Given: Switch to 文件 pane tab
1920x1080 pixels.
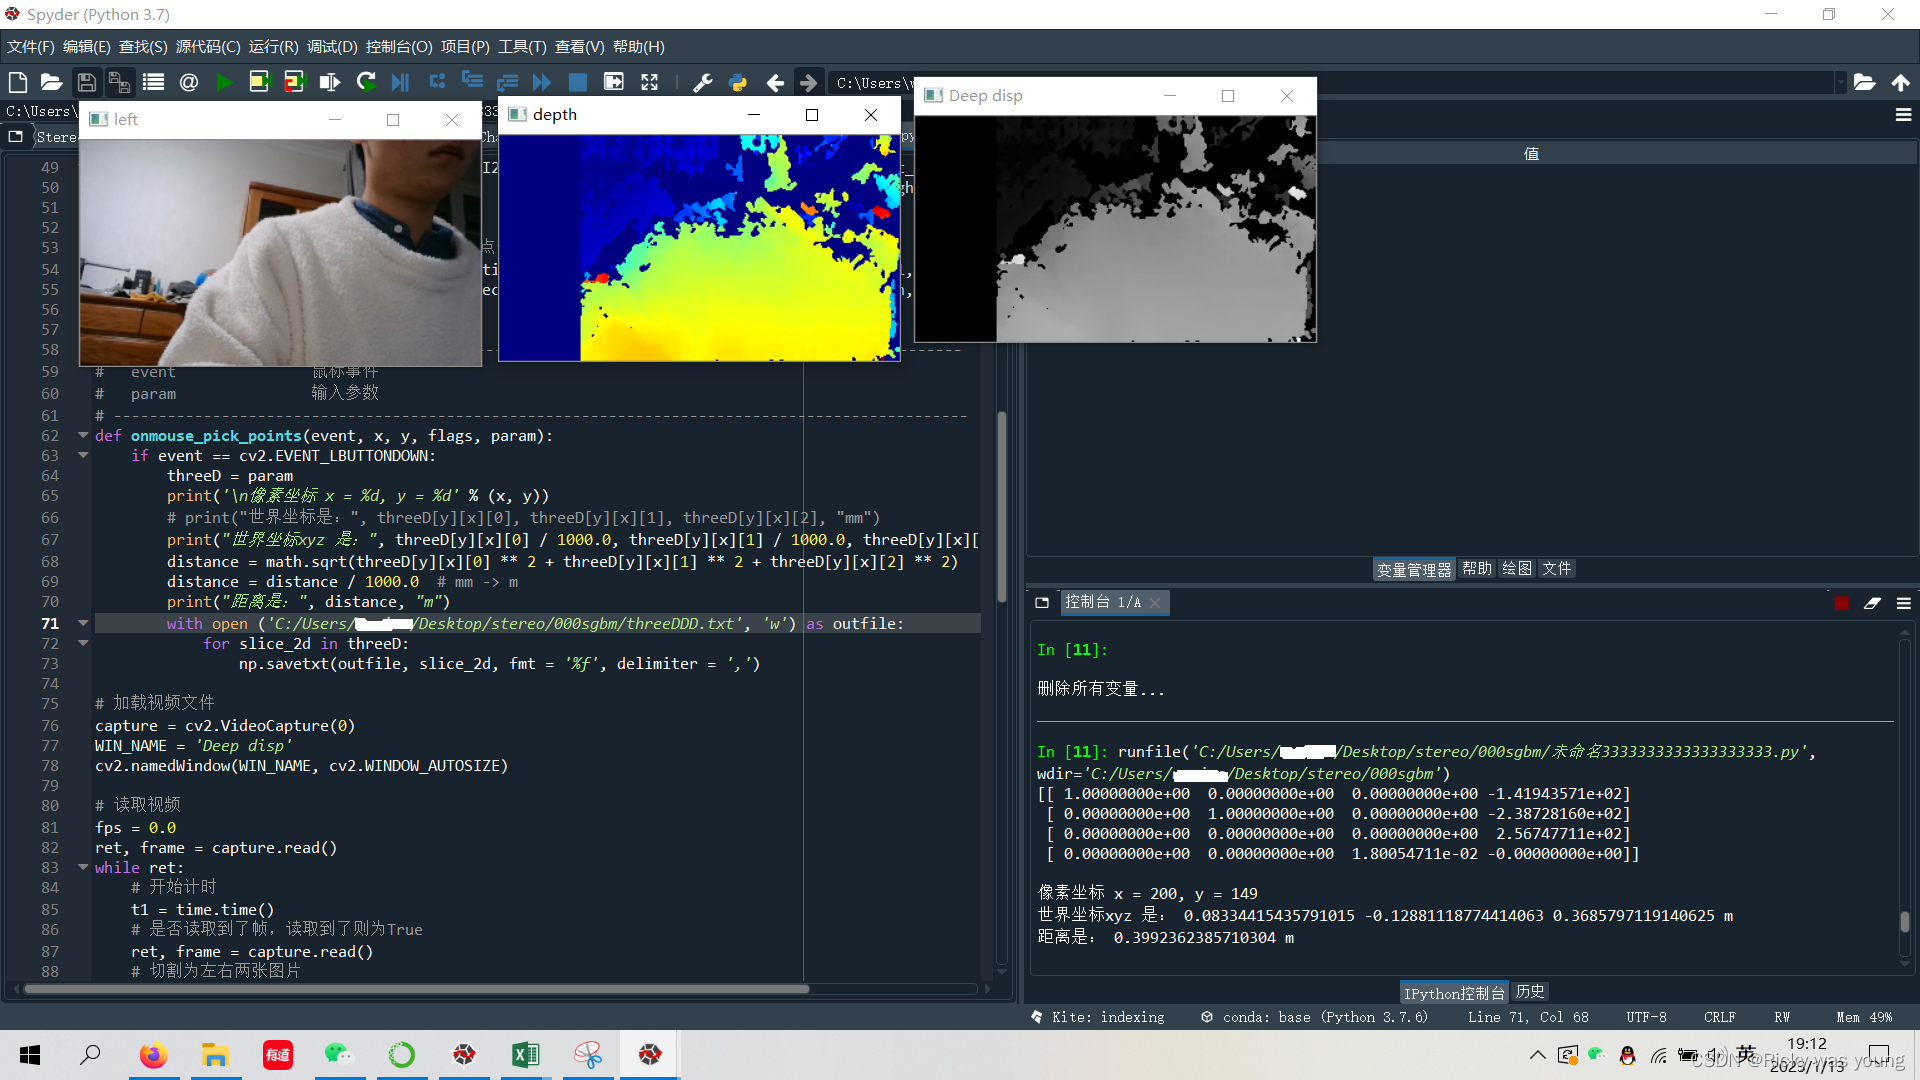Looking at the screenshot, I should pyautogui.click(x=1556, y=569).
